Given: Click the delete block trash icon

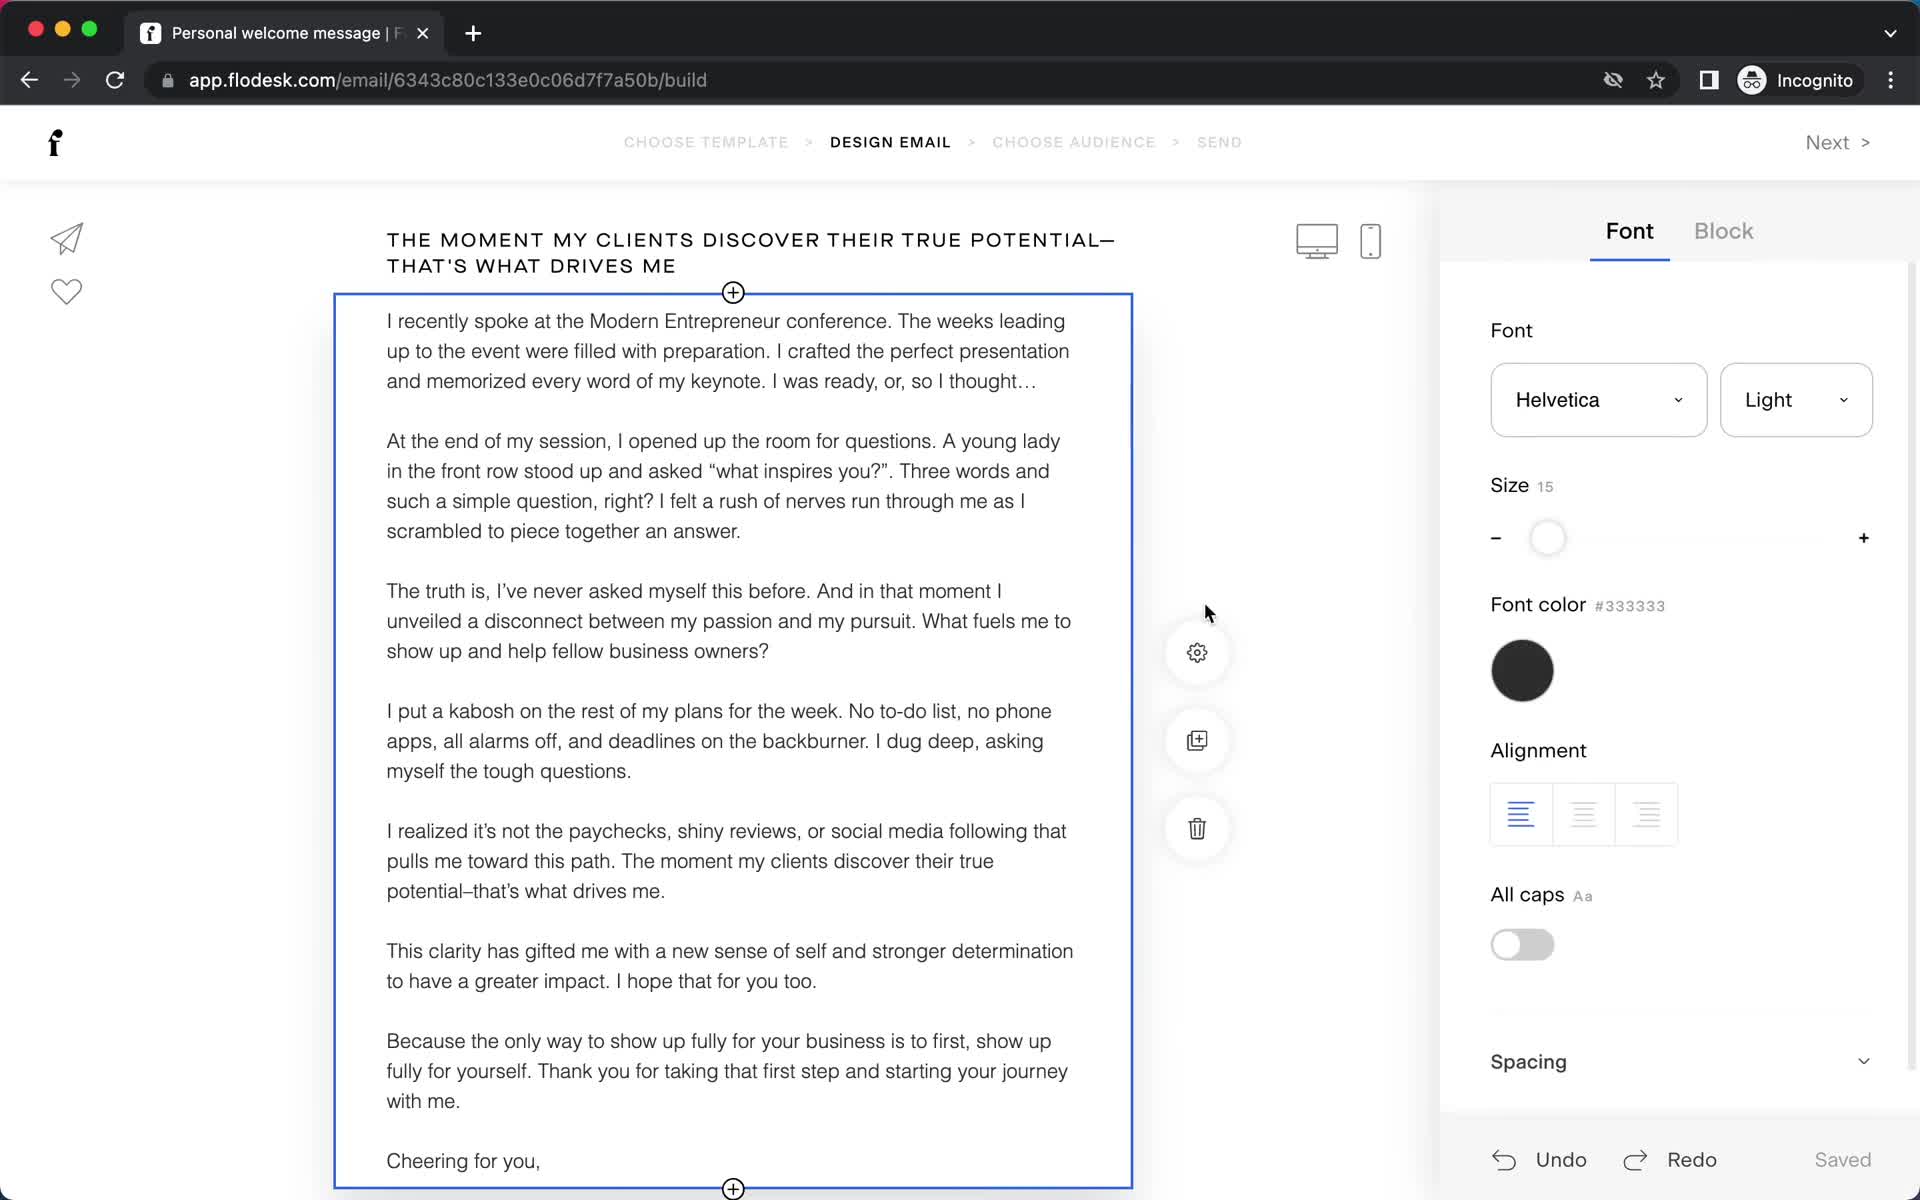Looking at the screenshot, I should point(1197,827).
